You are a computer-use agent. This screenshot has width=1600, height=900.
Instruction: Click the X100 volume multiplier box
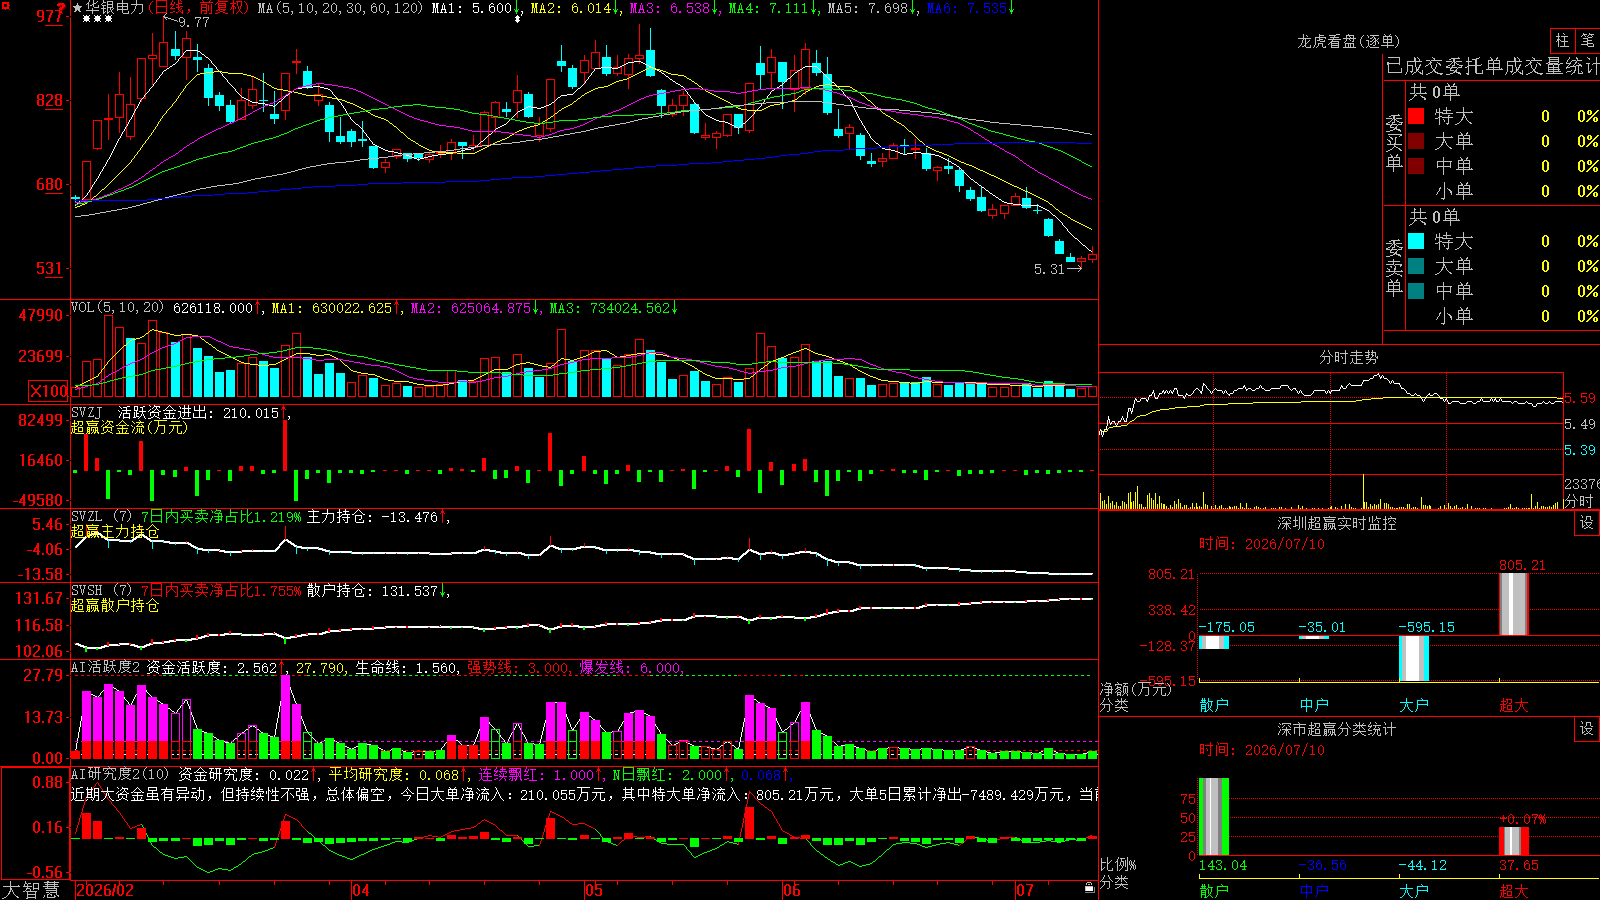point(49,391)
